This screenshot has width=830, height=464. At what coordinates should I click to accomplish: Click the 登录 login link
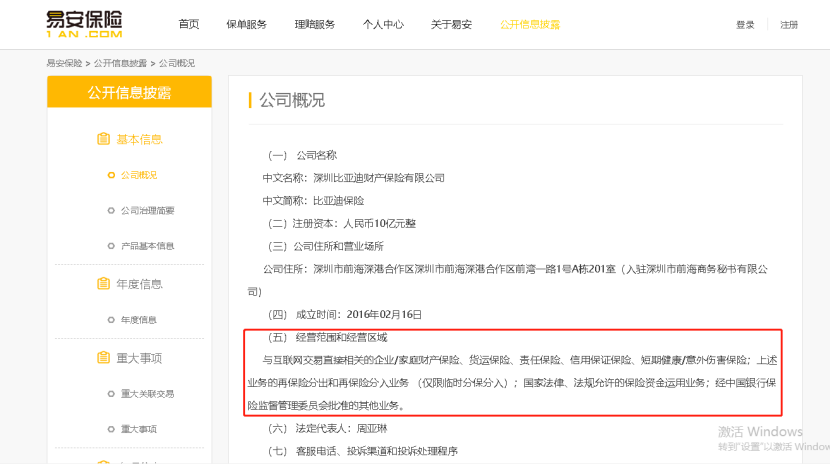[x=745, y=25]
